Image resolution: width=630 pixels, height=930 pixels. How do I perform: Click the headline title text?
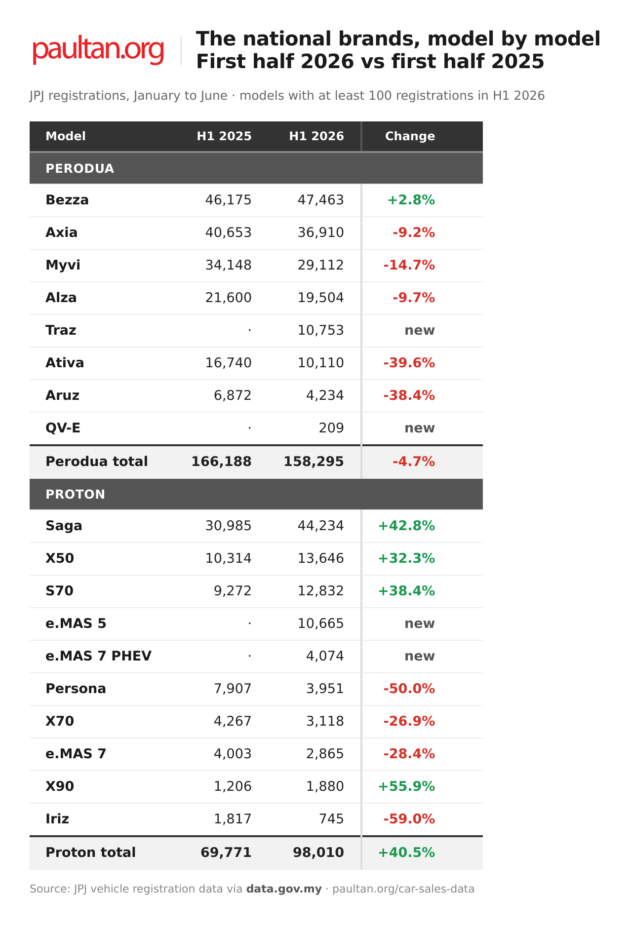pyautogui.click(x=398, y=50)
